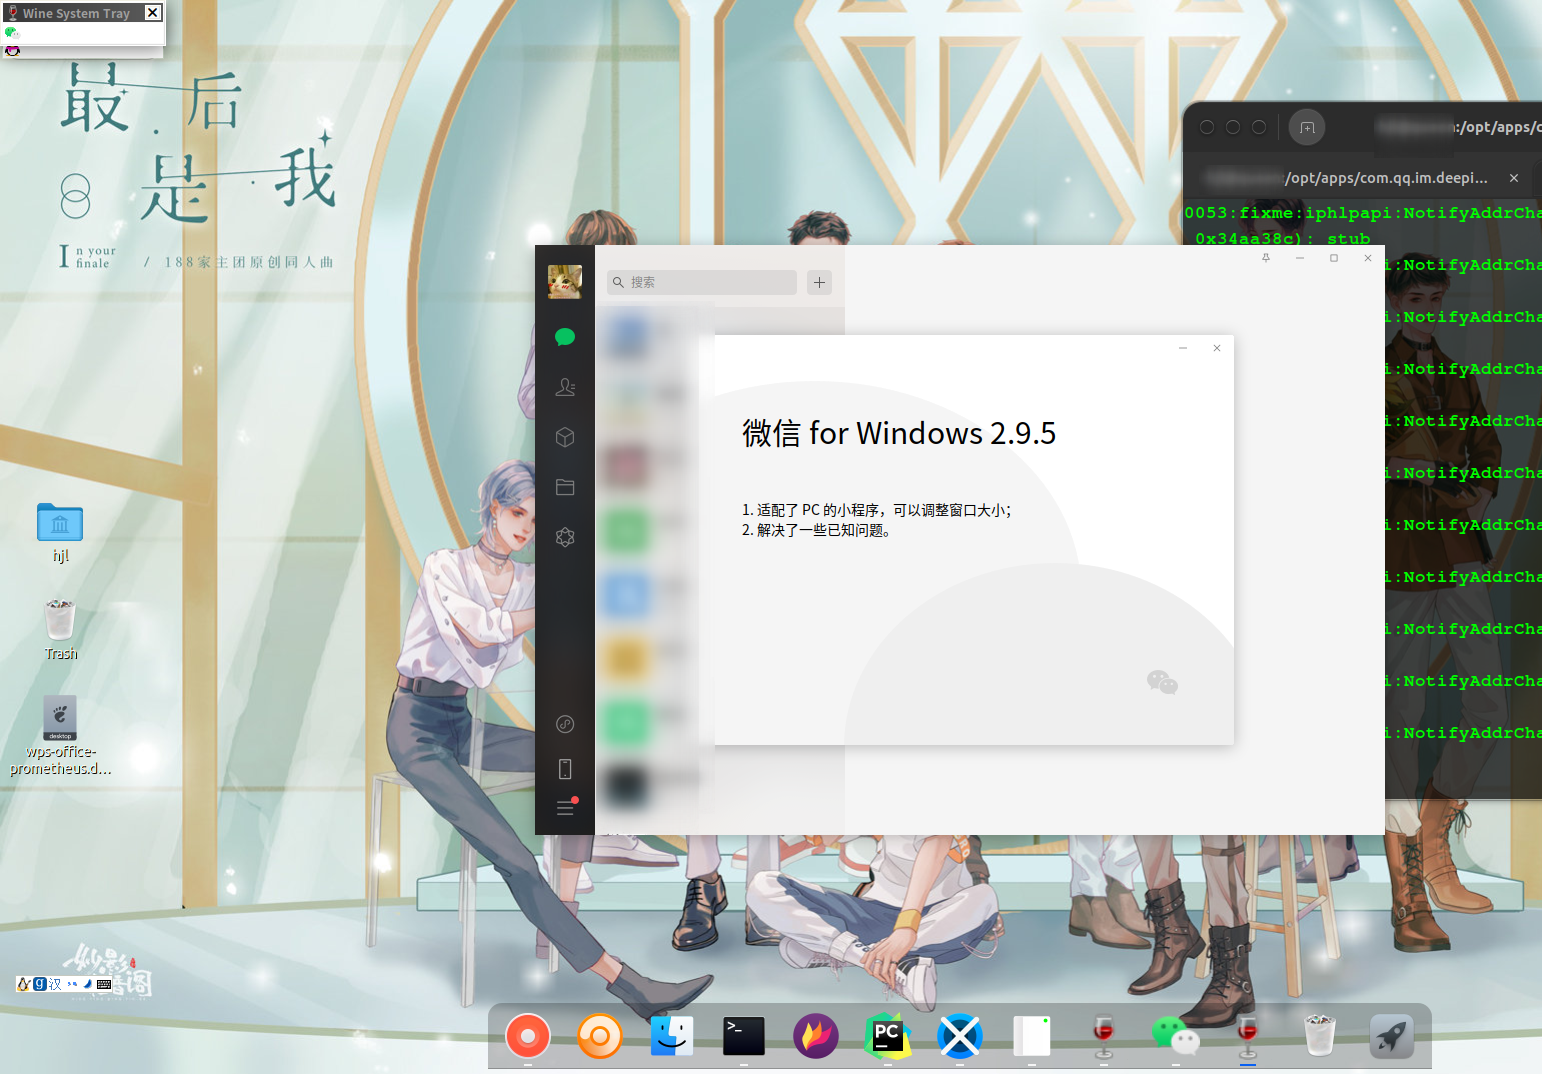Click the '0x34aa38c): stub' terminal line
The height and width of the screenshot is (1074, 1542).
(1283, 239)
